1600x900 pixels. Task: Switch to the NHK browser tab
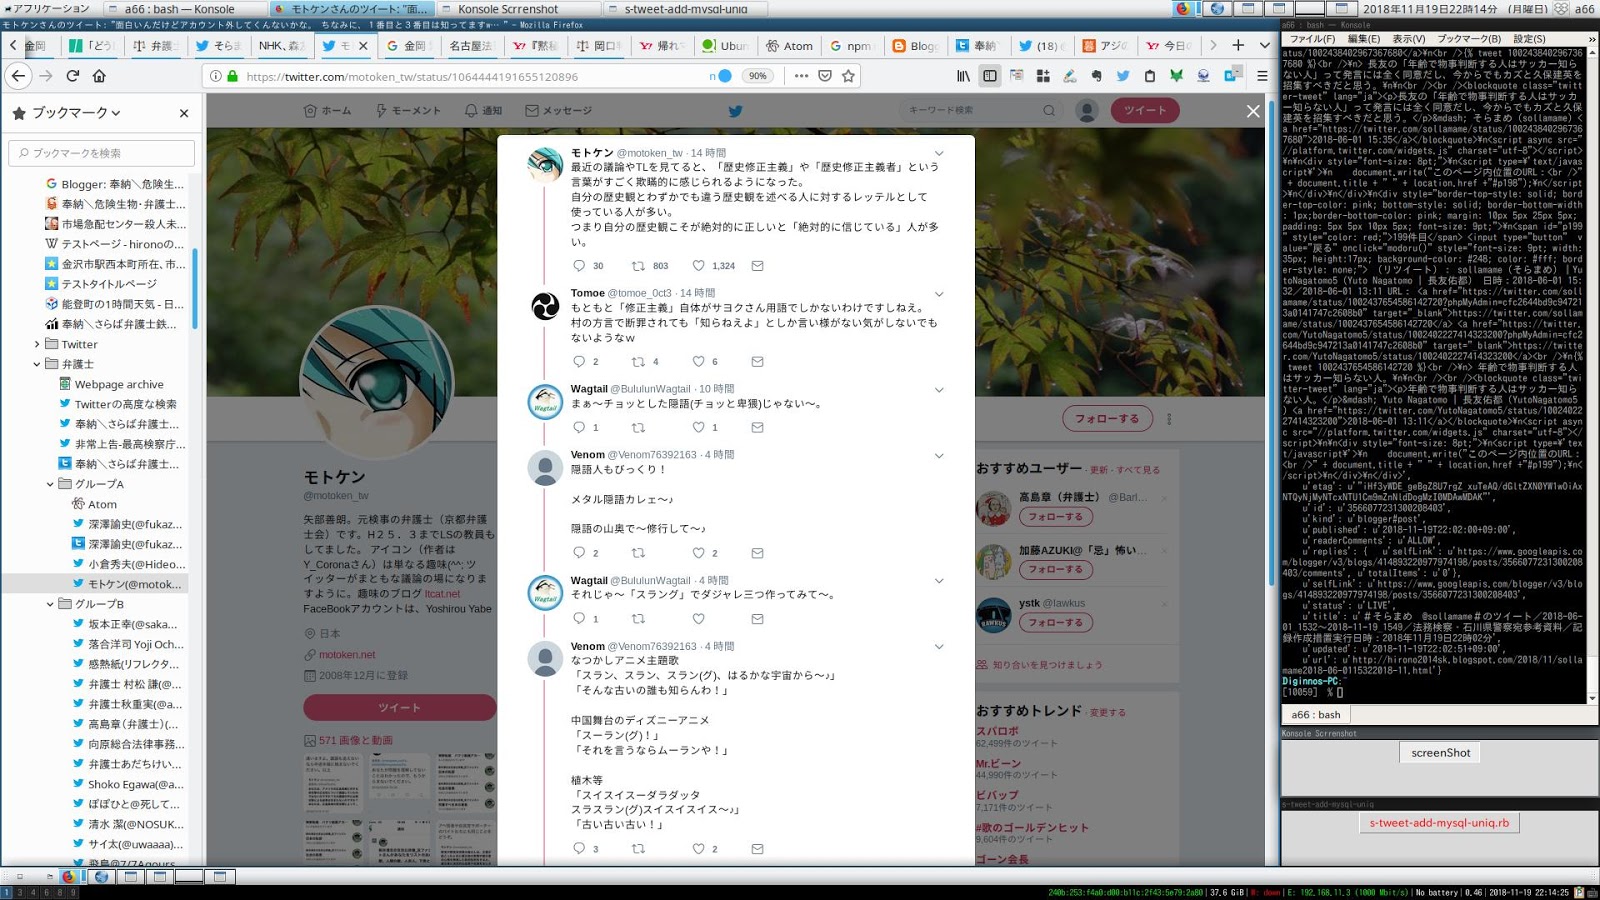(x=281, y=45)
